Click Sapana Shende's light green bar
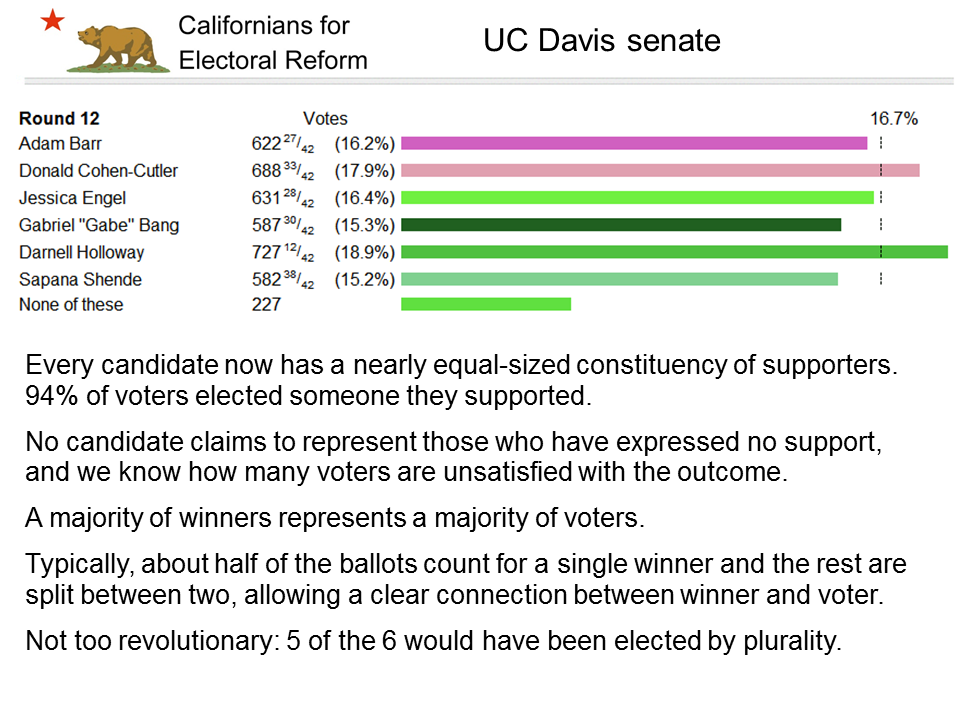This screenshot has width=960, height=720. coord(619,279)
